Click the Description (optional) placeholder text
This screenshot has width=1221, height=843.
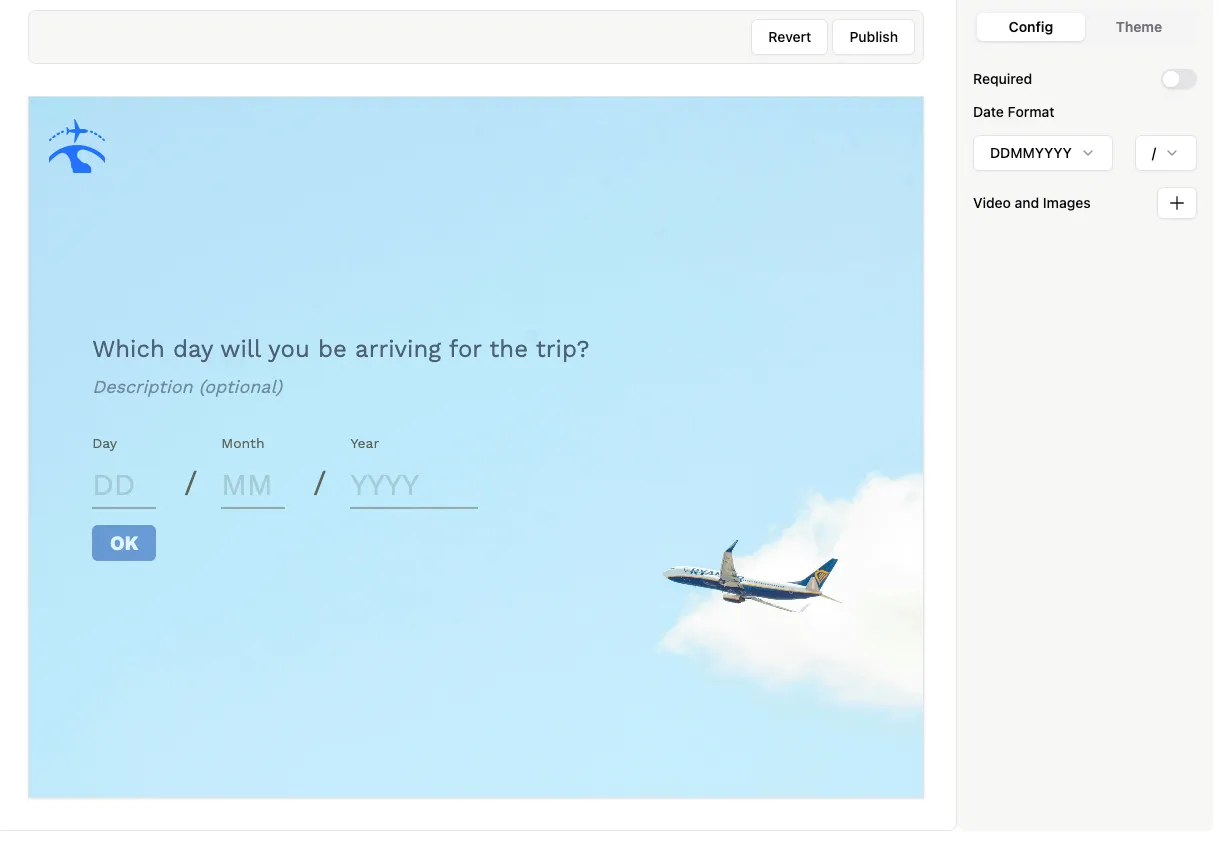point(188,387)
